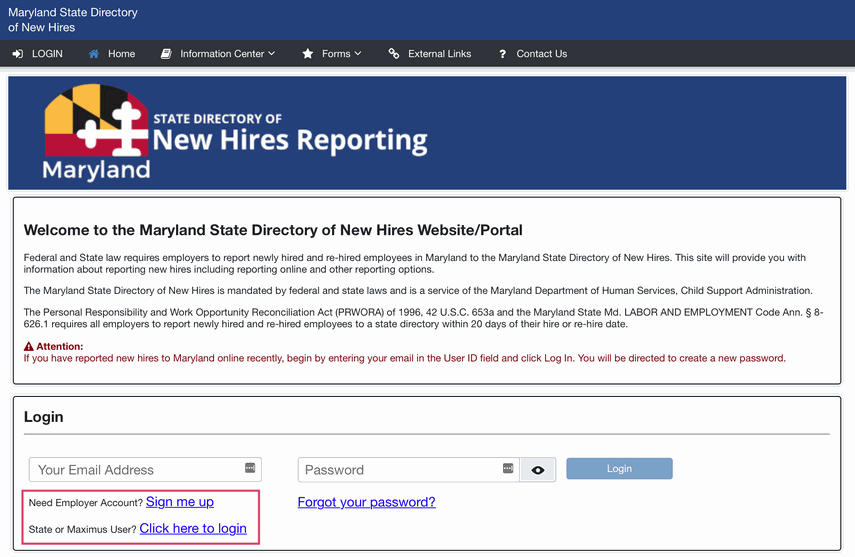Click the Home house icon
This screenshot has height=557, width=855.
94,54
